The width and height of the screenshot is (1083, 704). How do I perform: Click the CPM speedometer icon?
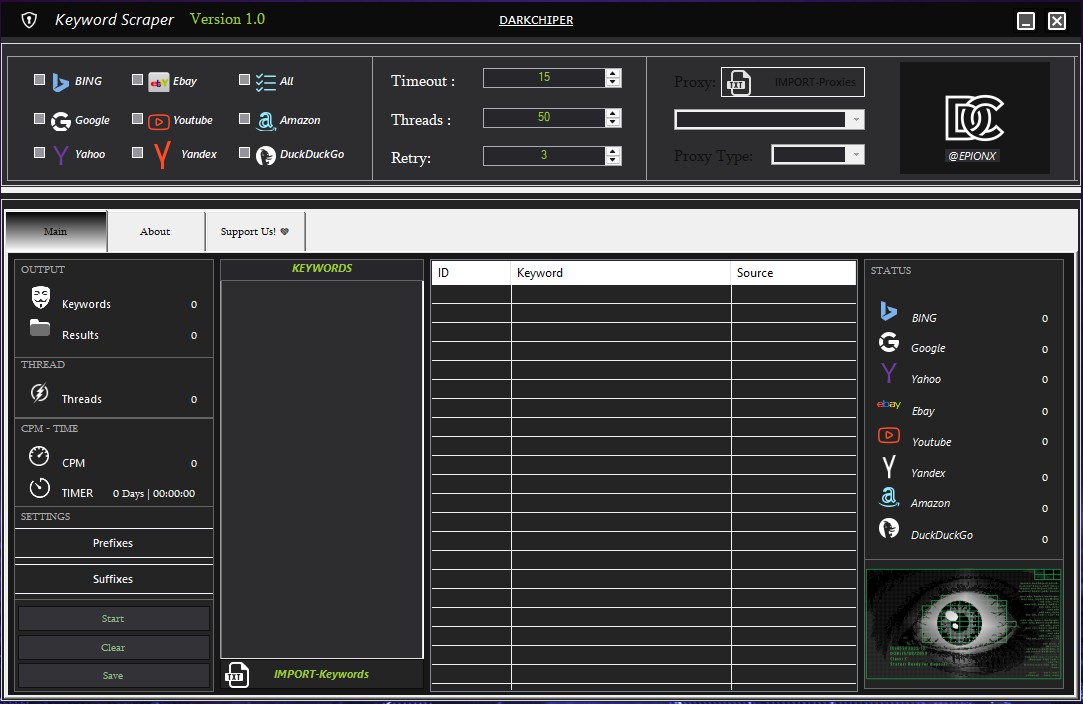(39, 456)
